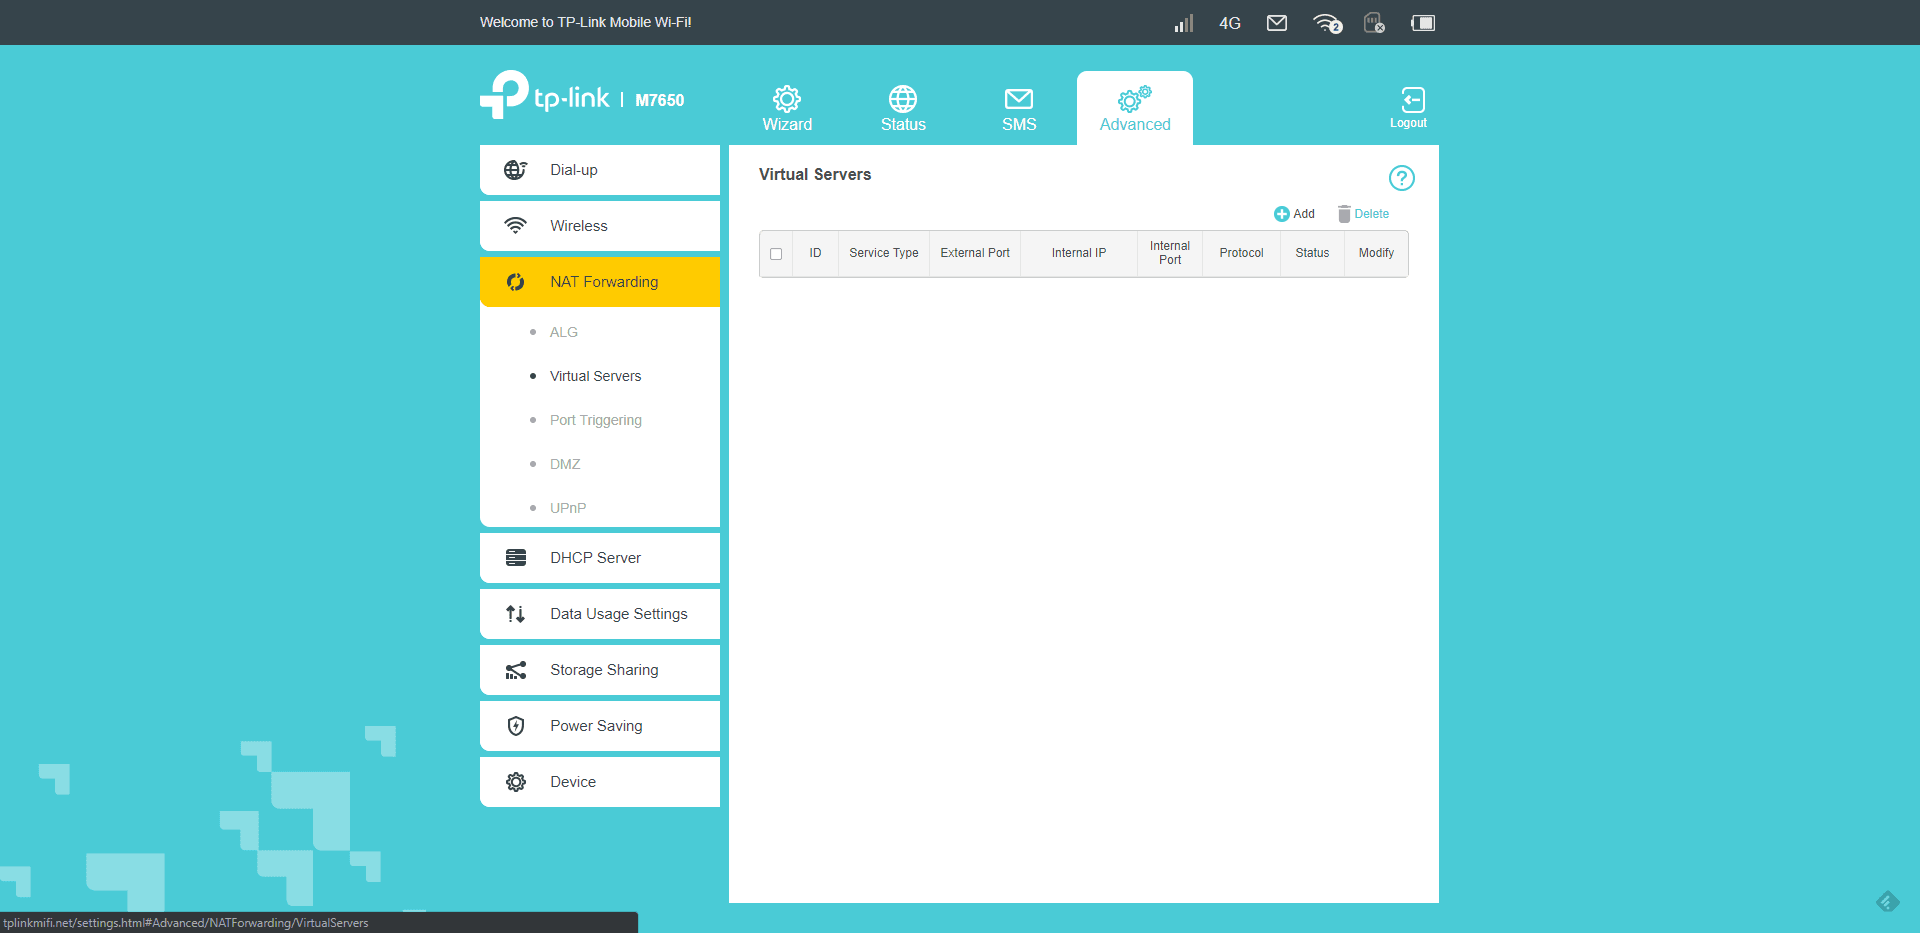Collapse the NAT Forwarding menu

(x=600, y=282)
